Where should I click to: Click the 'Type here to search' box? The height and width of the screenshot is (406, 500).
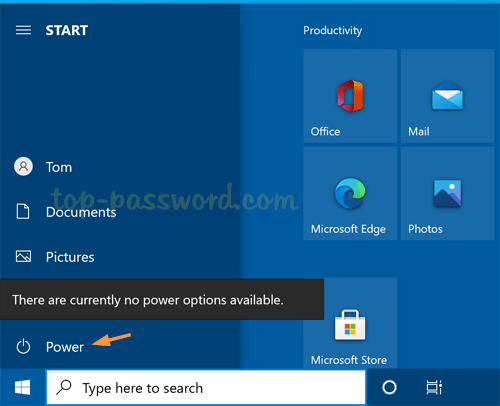tap(206, 387)
